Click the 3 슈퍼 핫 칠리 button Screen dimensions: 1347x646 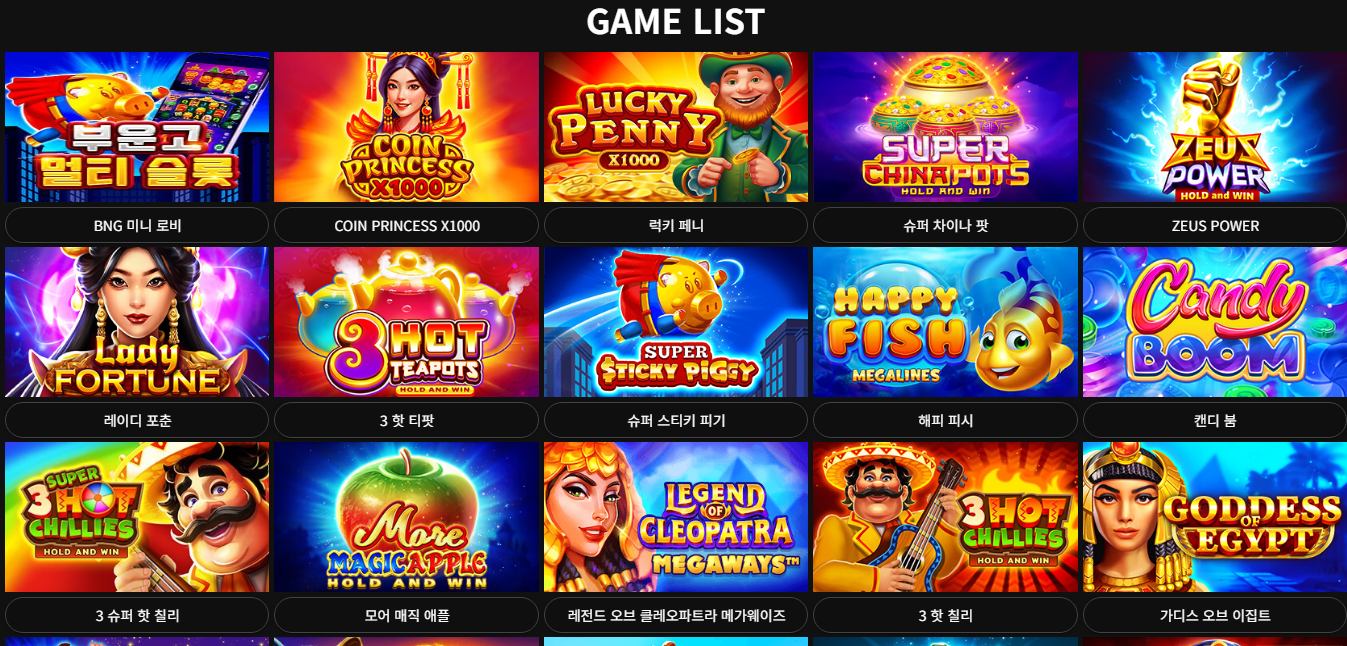click(x=137, y=615)
